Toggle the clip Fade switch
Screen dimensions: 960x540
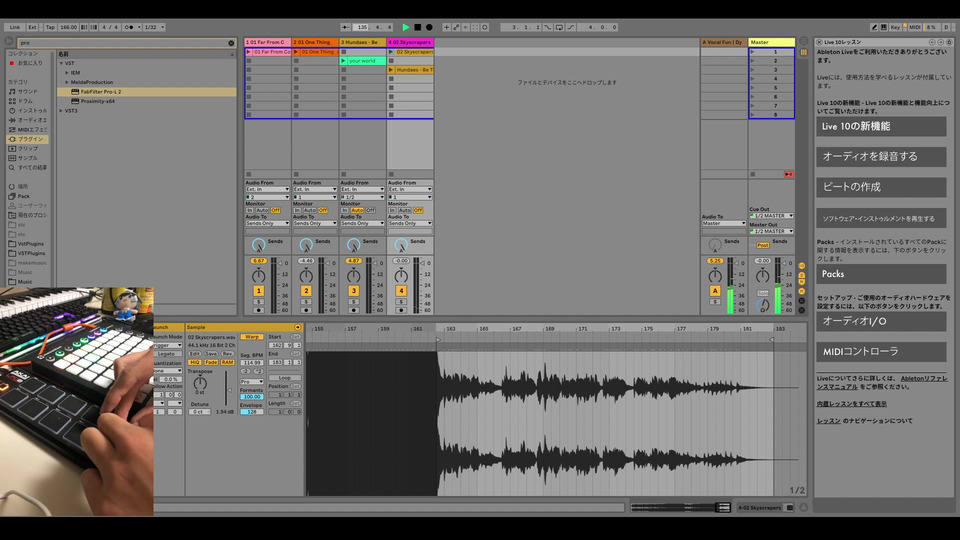[211, 362]
